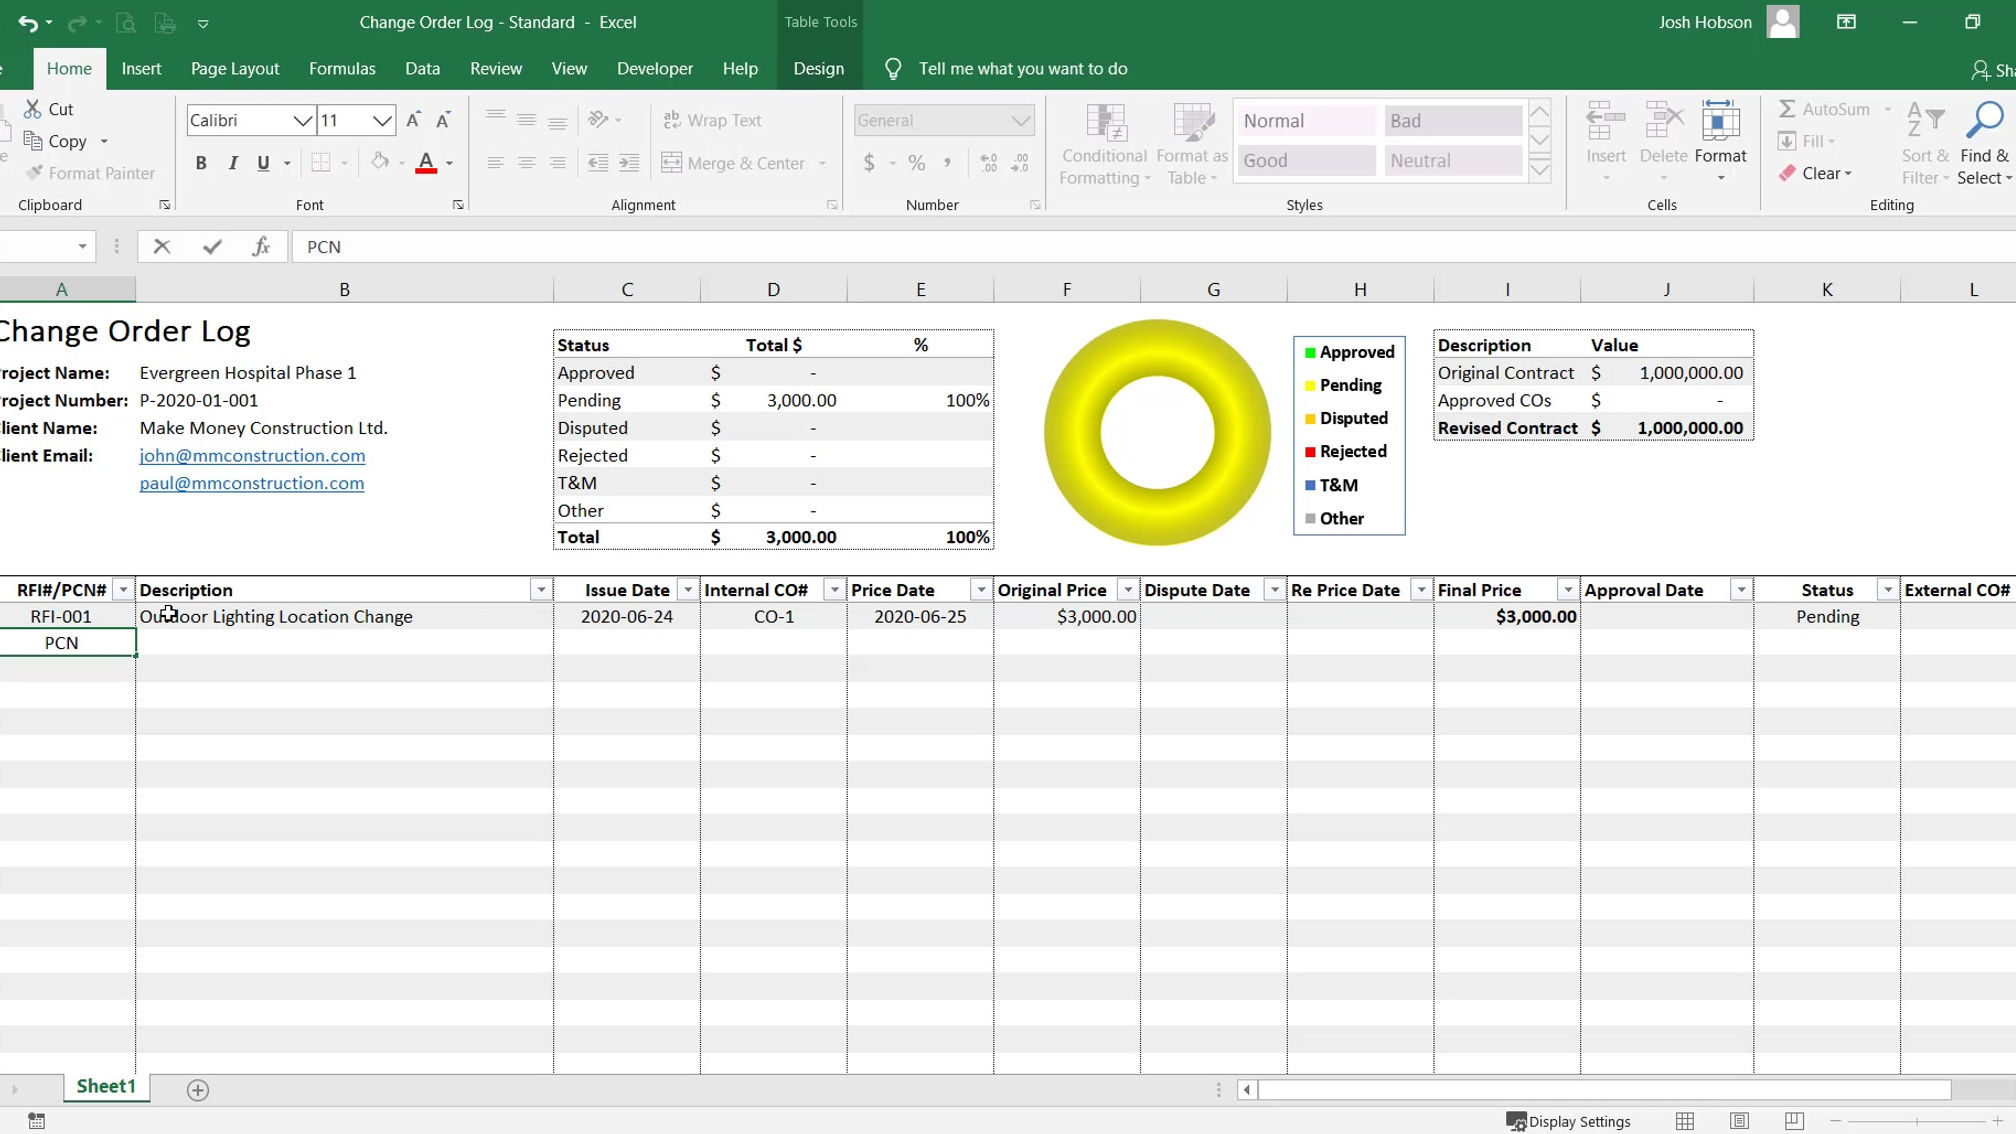Toggle Top Align for cells

tap(495, 118)
